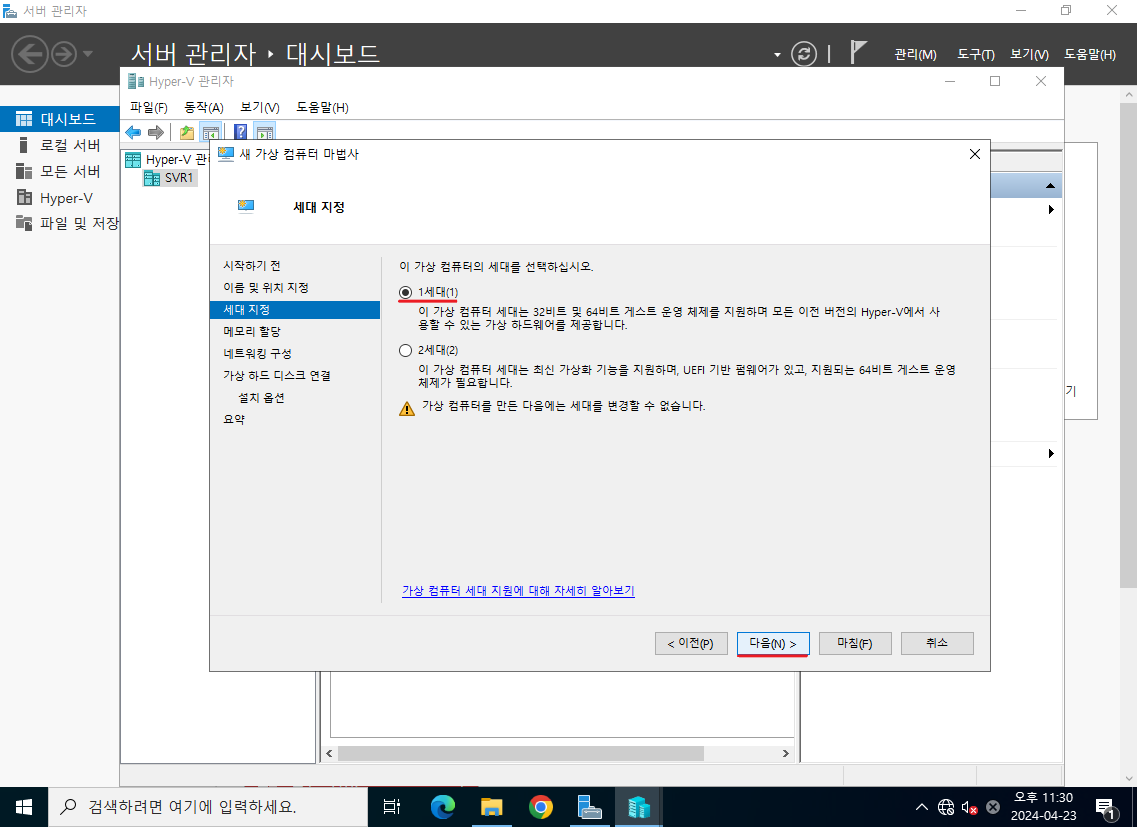Click the muted volume tray icon
Viewport: 1137px width, 827px height.
pos(969,807)
